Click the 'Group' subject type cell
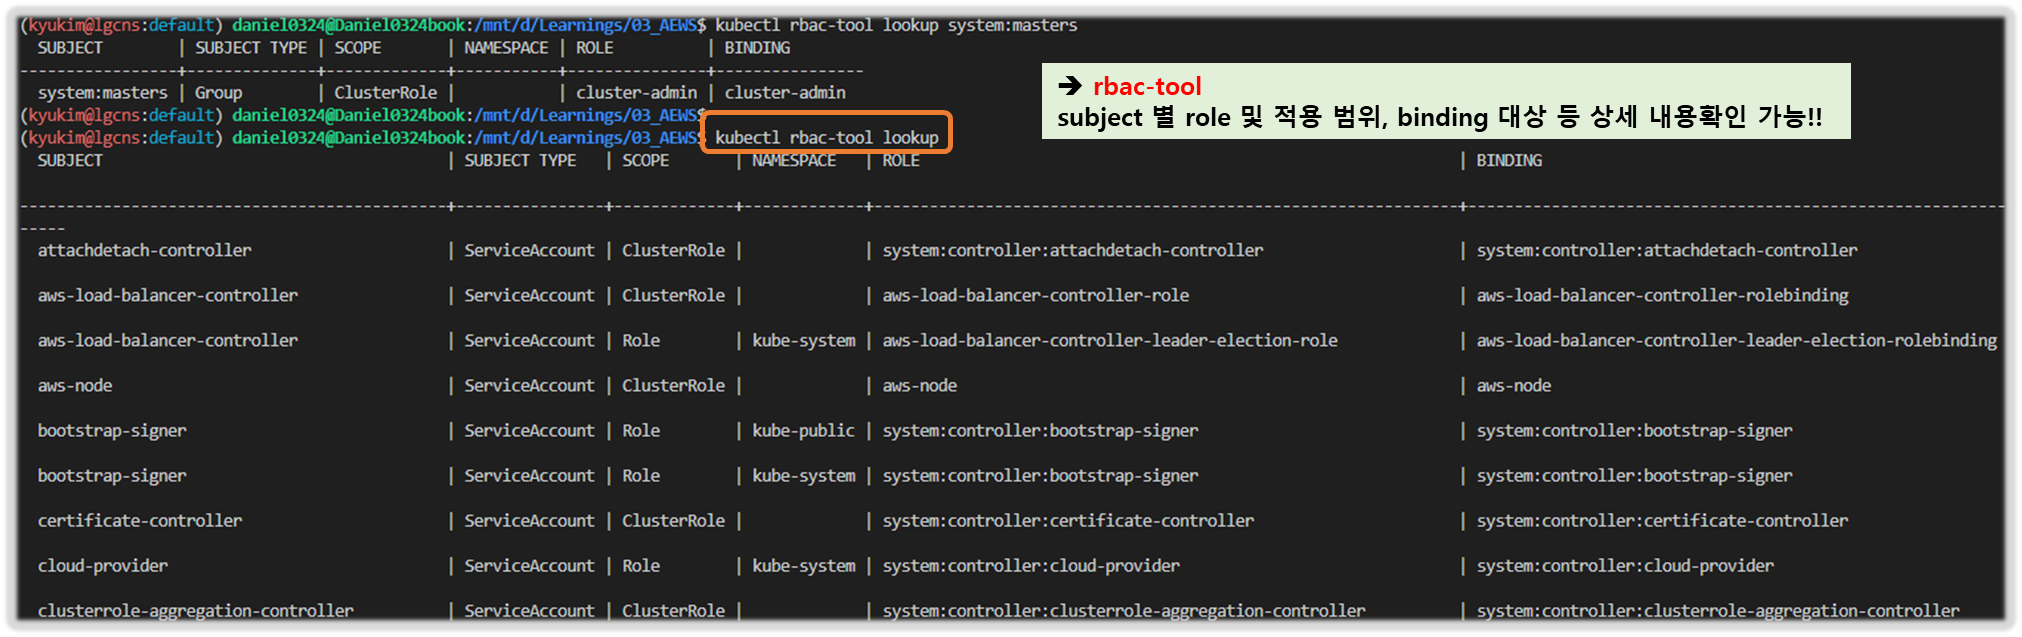This screenshot has height=637, width=2022. [219, 92]
